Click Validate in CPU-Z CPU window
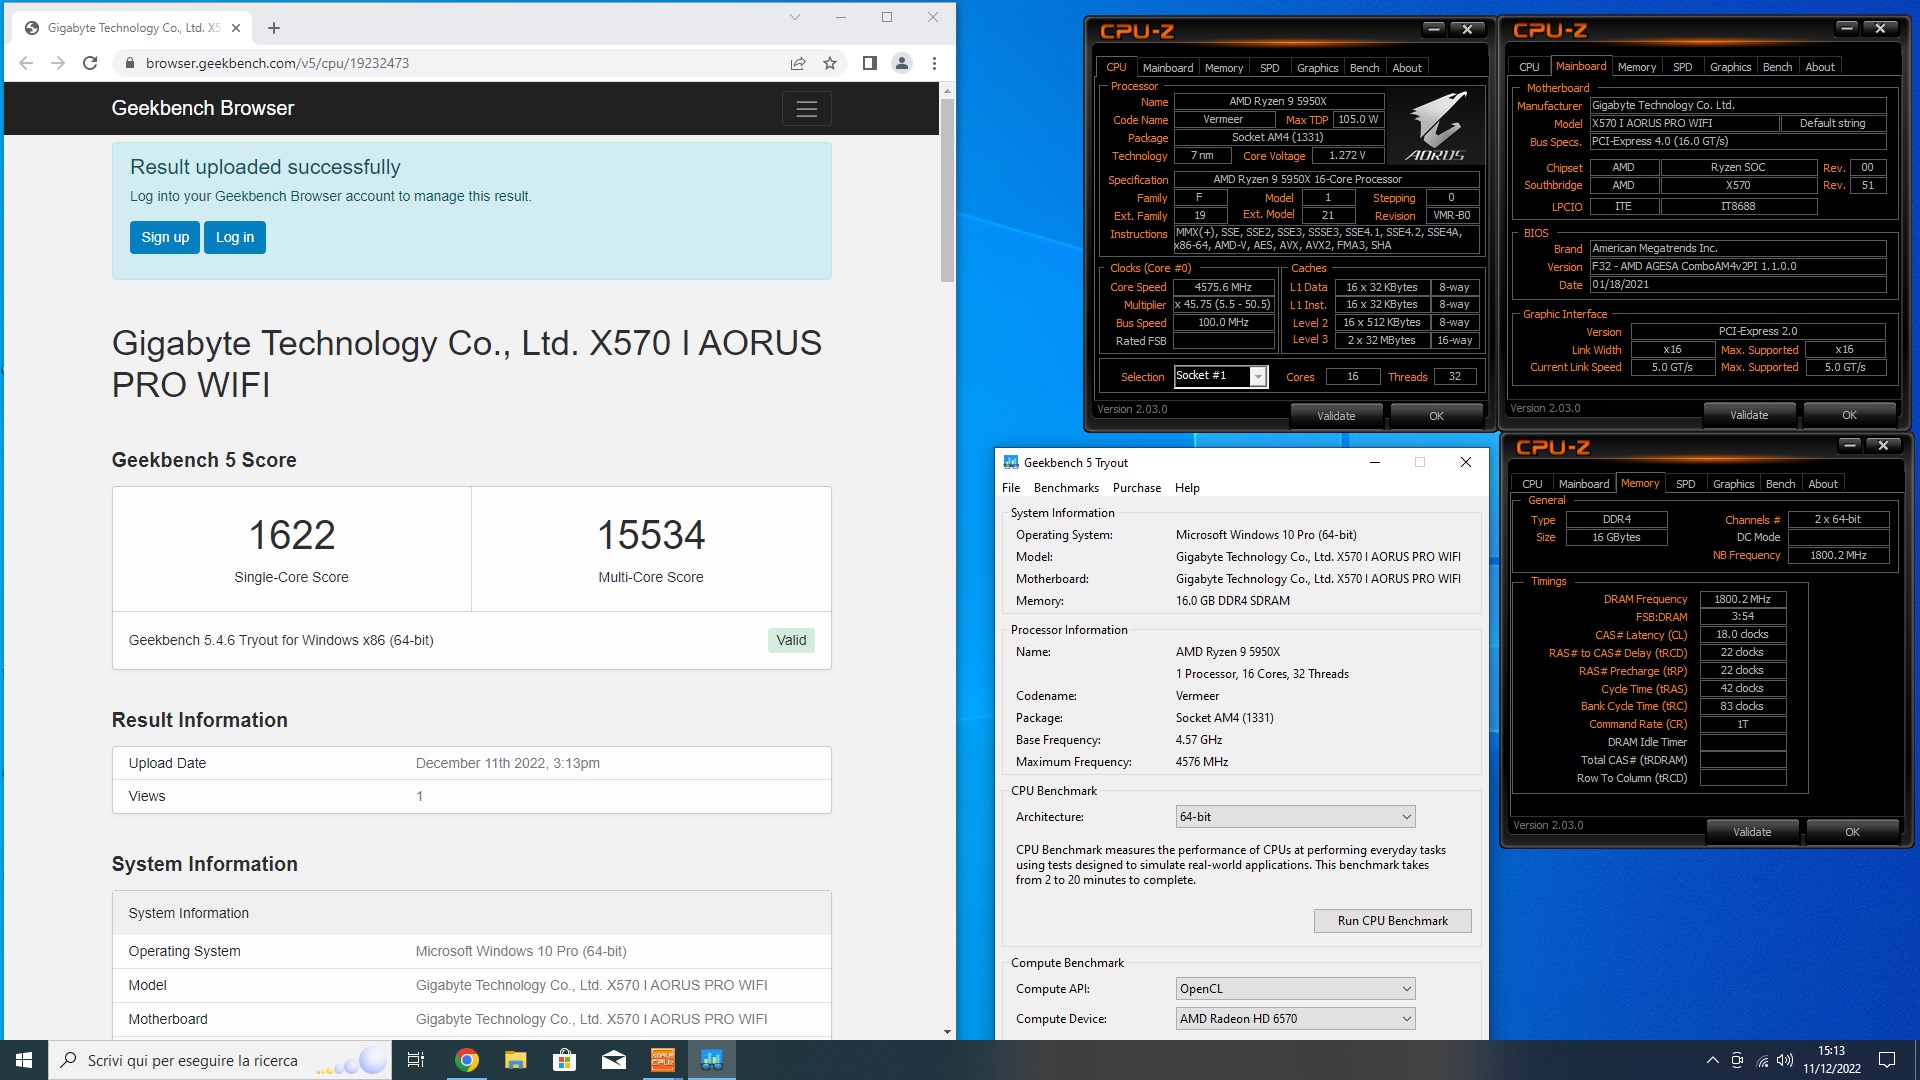 click(1336, 416)
